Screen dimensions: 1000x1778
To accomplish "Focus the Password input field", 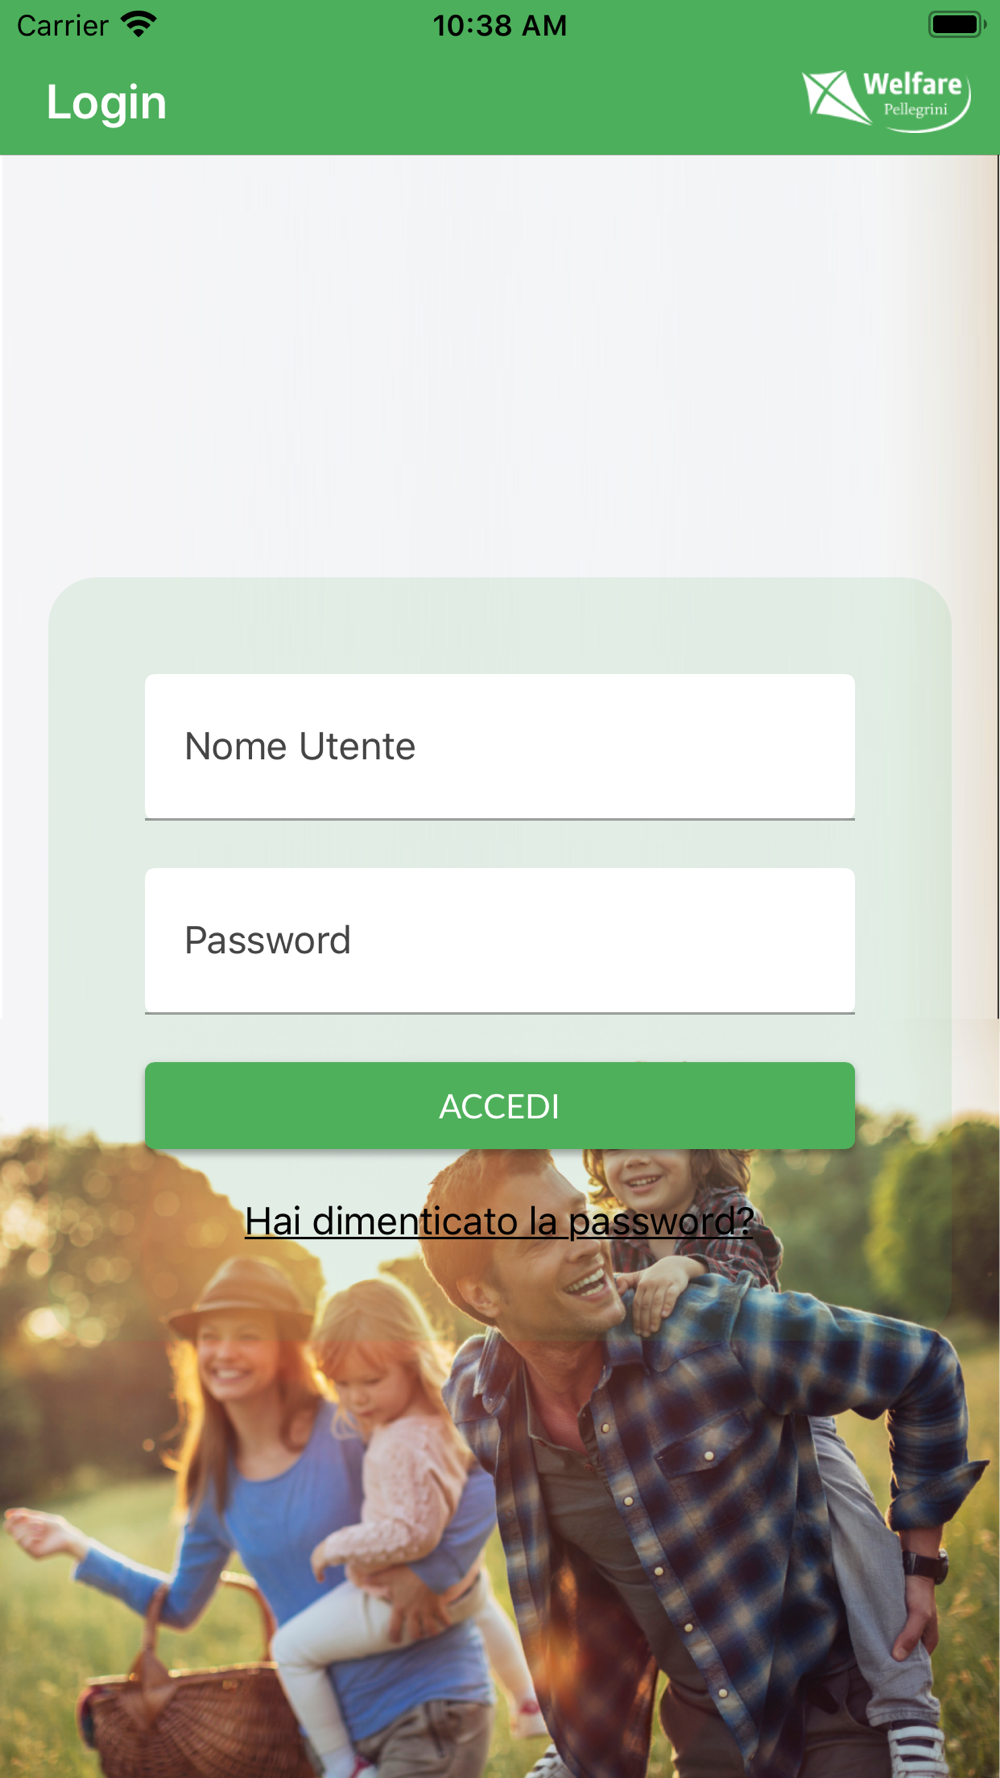I will click(500, 940).
